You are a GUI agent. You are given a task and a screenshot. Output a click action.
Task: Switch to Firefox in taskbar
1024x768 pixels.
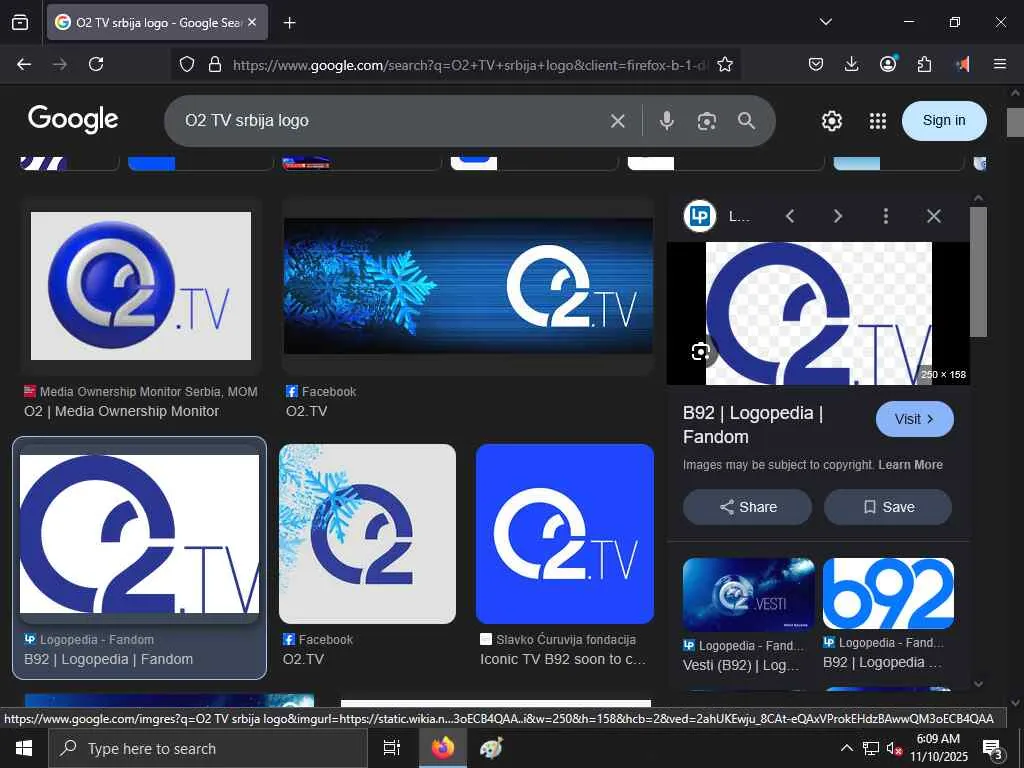click(442, 748)
